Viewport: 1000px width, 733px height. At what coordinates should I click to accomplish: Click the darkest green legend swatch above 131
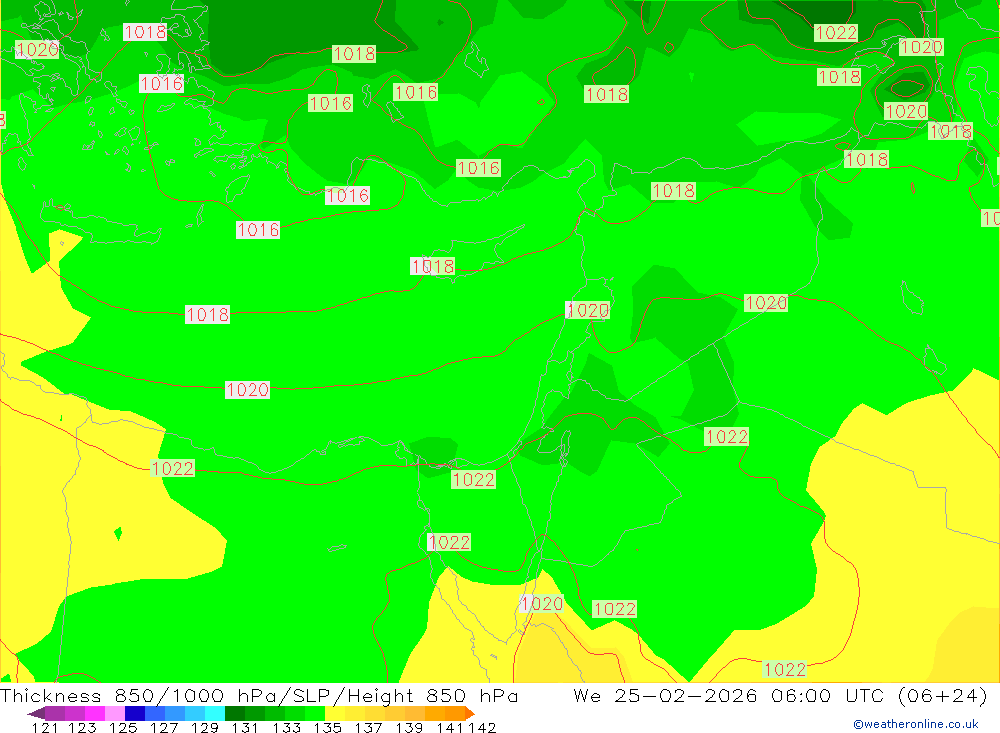(x=235, y=713)
